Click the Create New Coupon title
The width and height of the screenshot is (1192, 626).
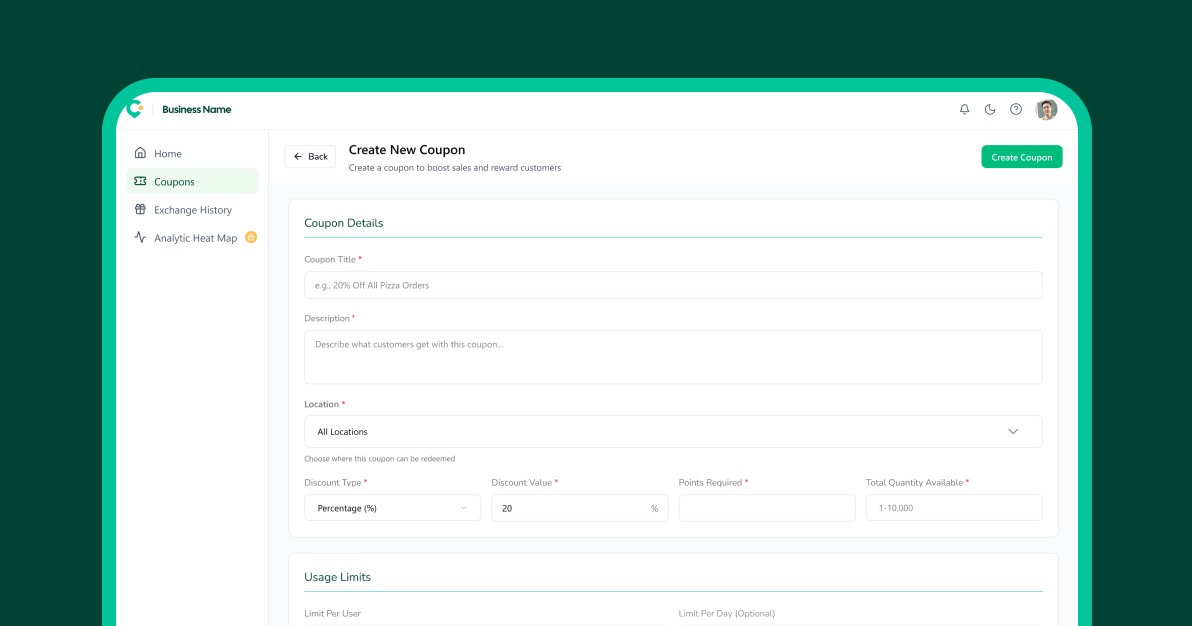click(407, 150)
